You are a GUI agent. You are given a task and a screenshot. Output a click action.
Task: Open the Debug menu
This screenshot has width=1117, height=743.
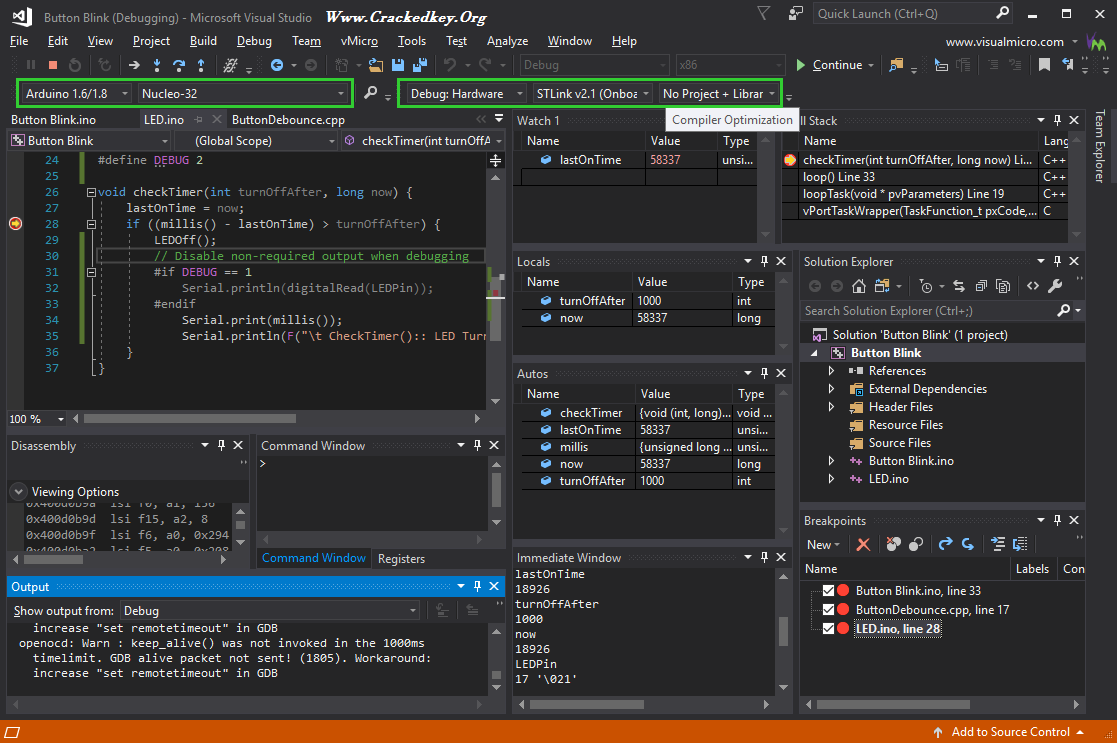point(254,41)
